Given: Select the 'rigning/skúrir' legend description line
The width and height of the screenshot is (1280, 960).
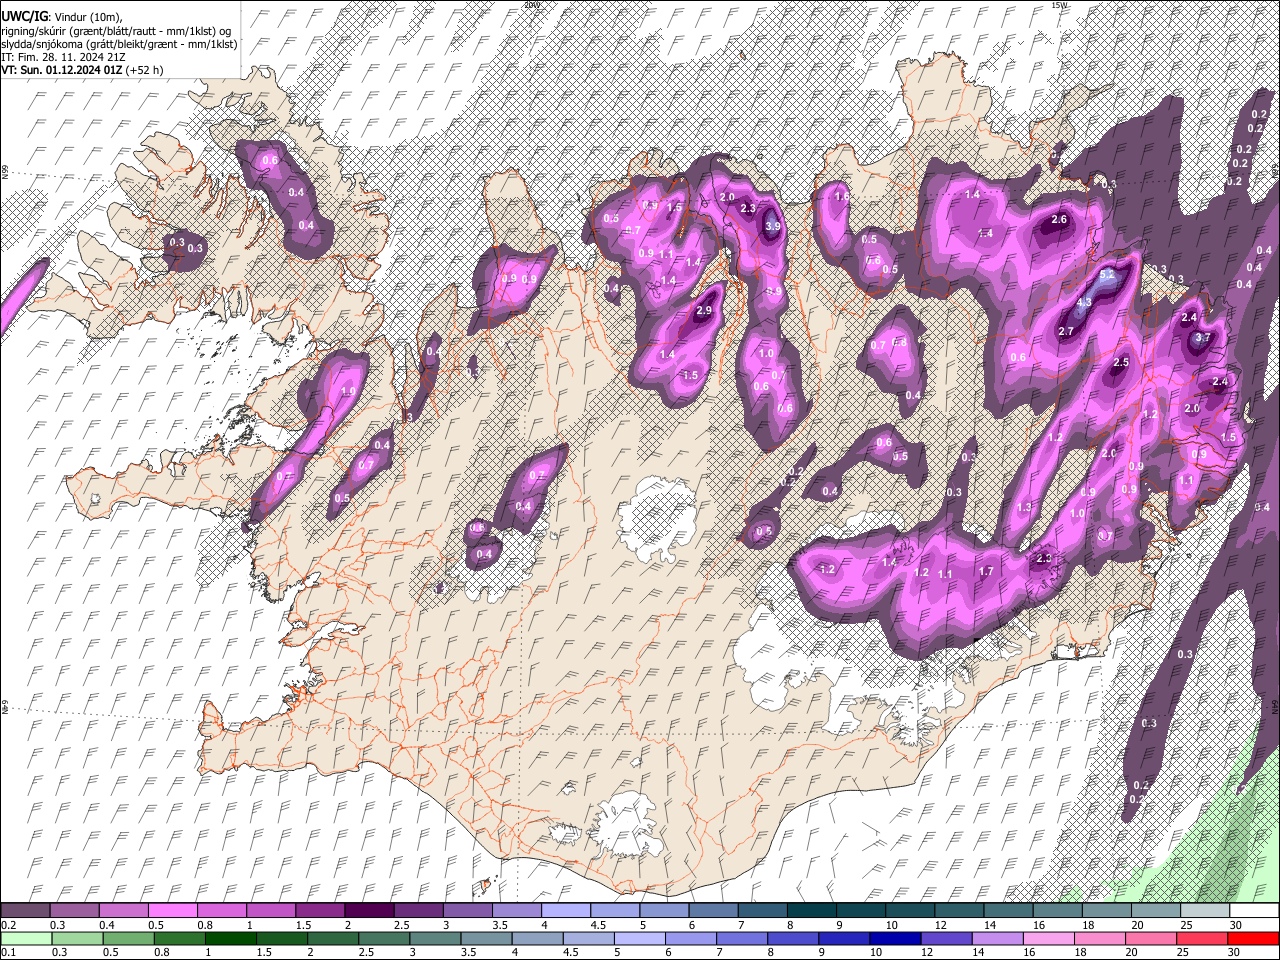Looking at the screenshot, I should [x=119, y=31].
